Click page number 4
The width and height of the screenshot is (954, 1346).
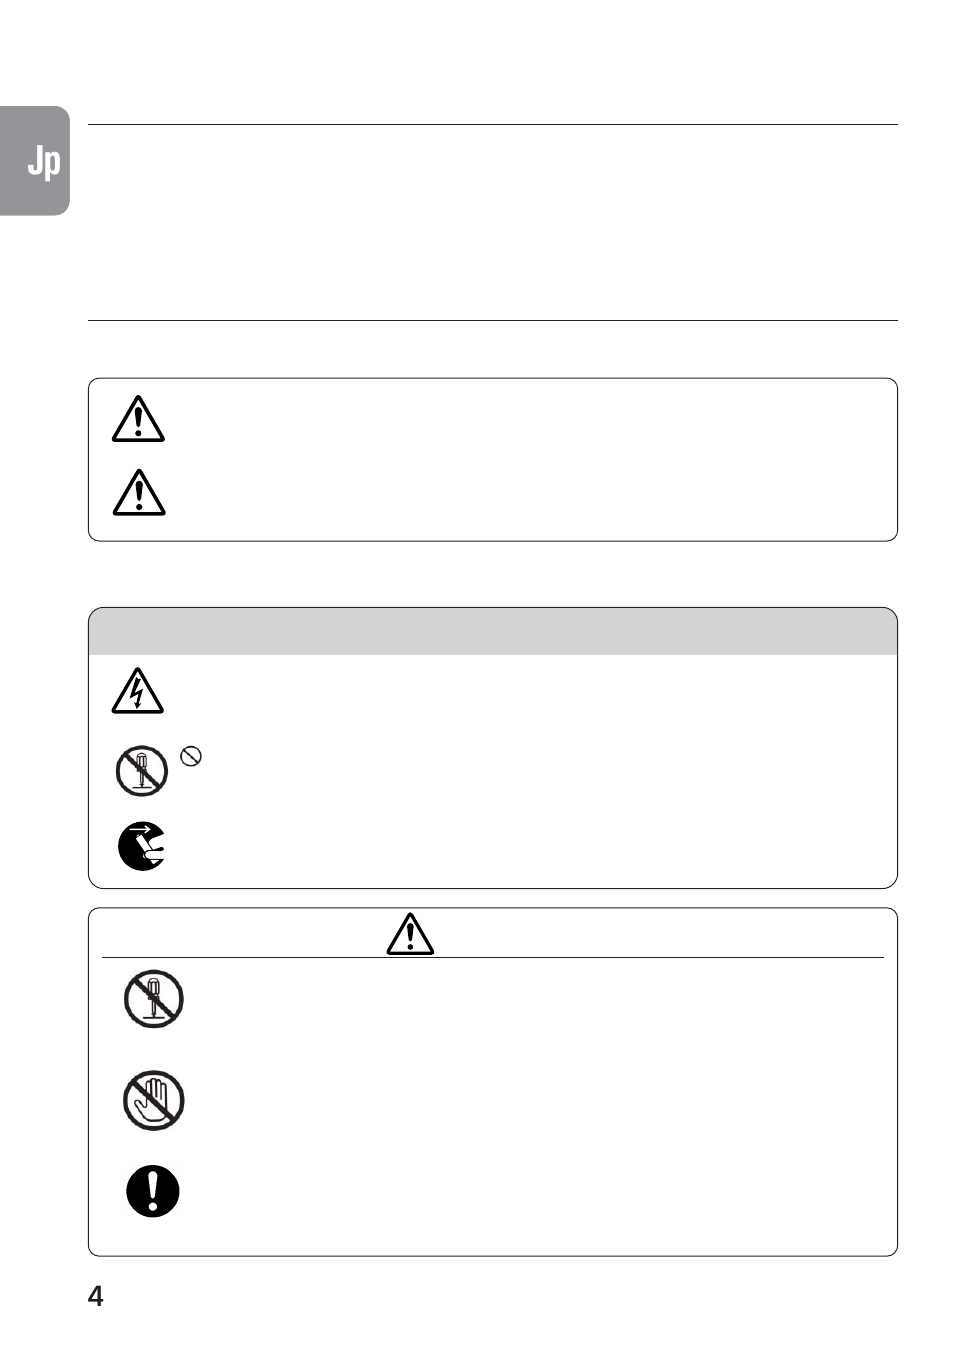pos(96,1297)
